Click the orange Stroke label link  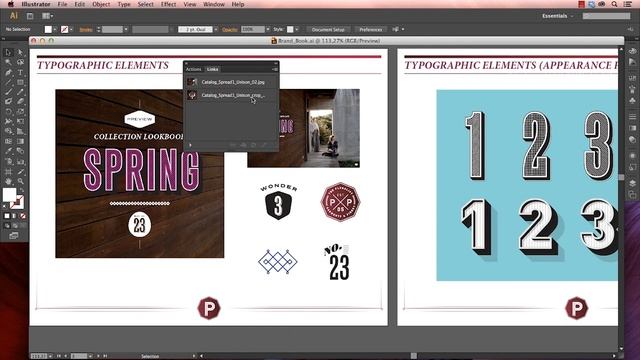(x=86, y=30)
